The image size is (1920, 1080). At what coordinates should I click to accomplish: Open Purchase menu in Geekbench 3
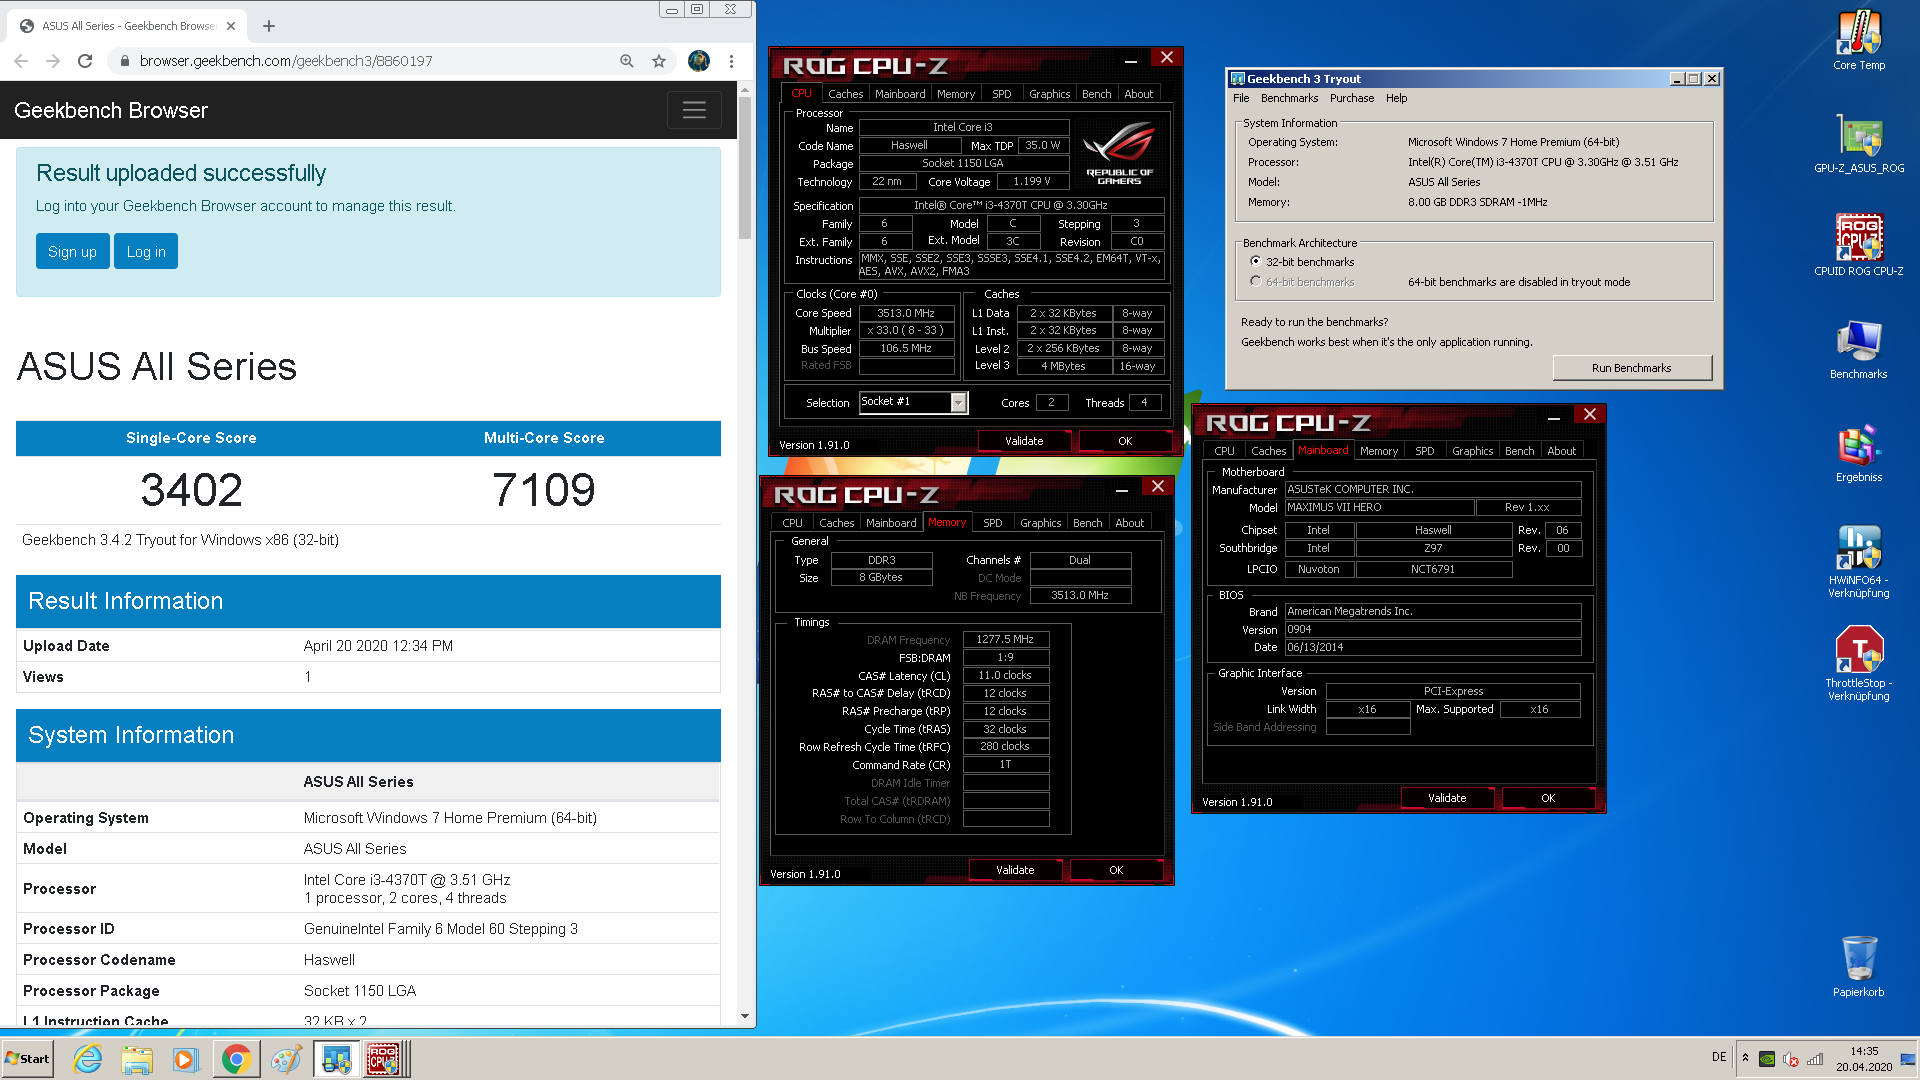(x=1352, y=98)
